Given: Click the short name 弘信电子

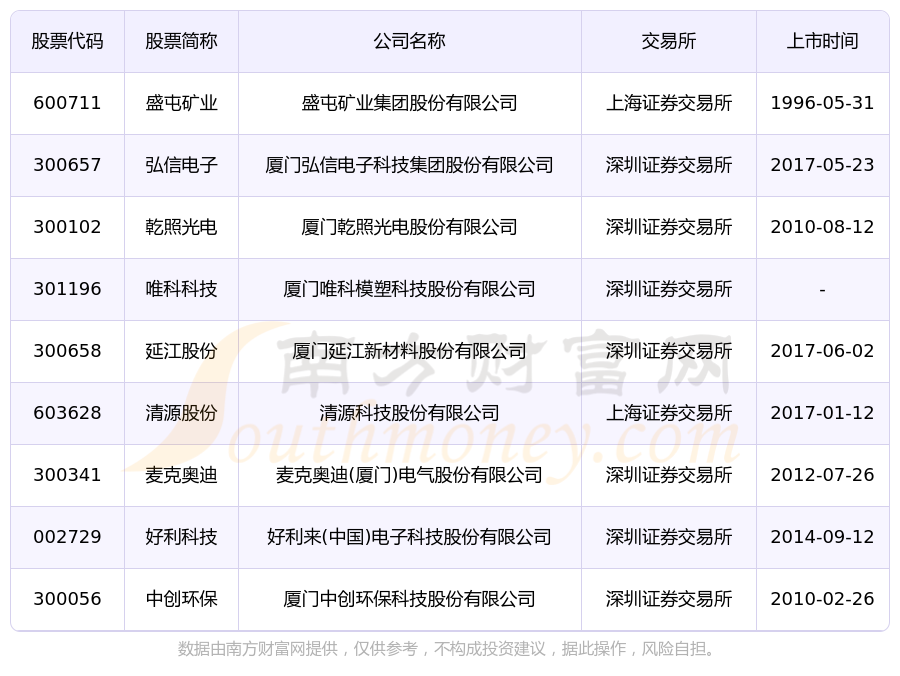Looking at the screenshot, I should (x=181, y=165).
